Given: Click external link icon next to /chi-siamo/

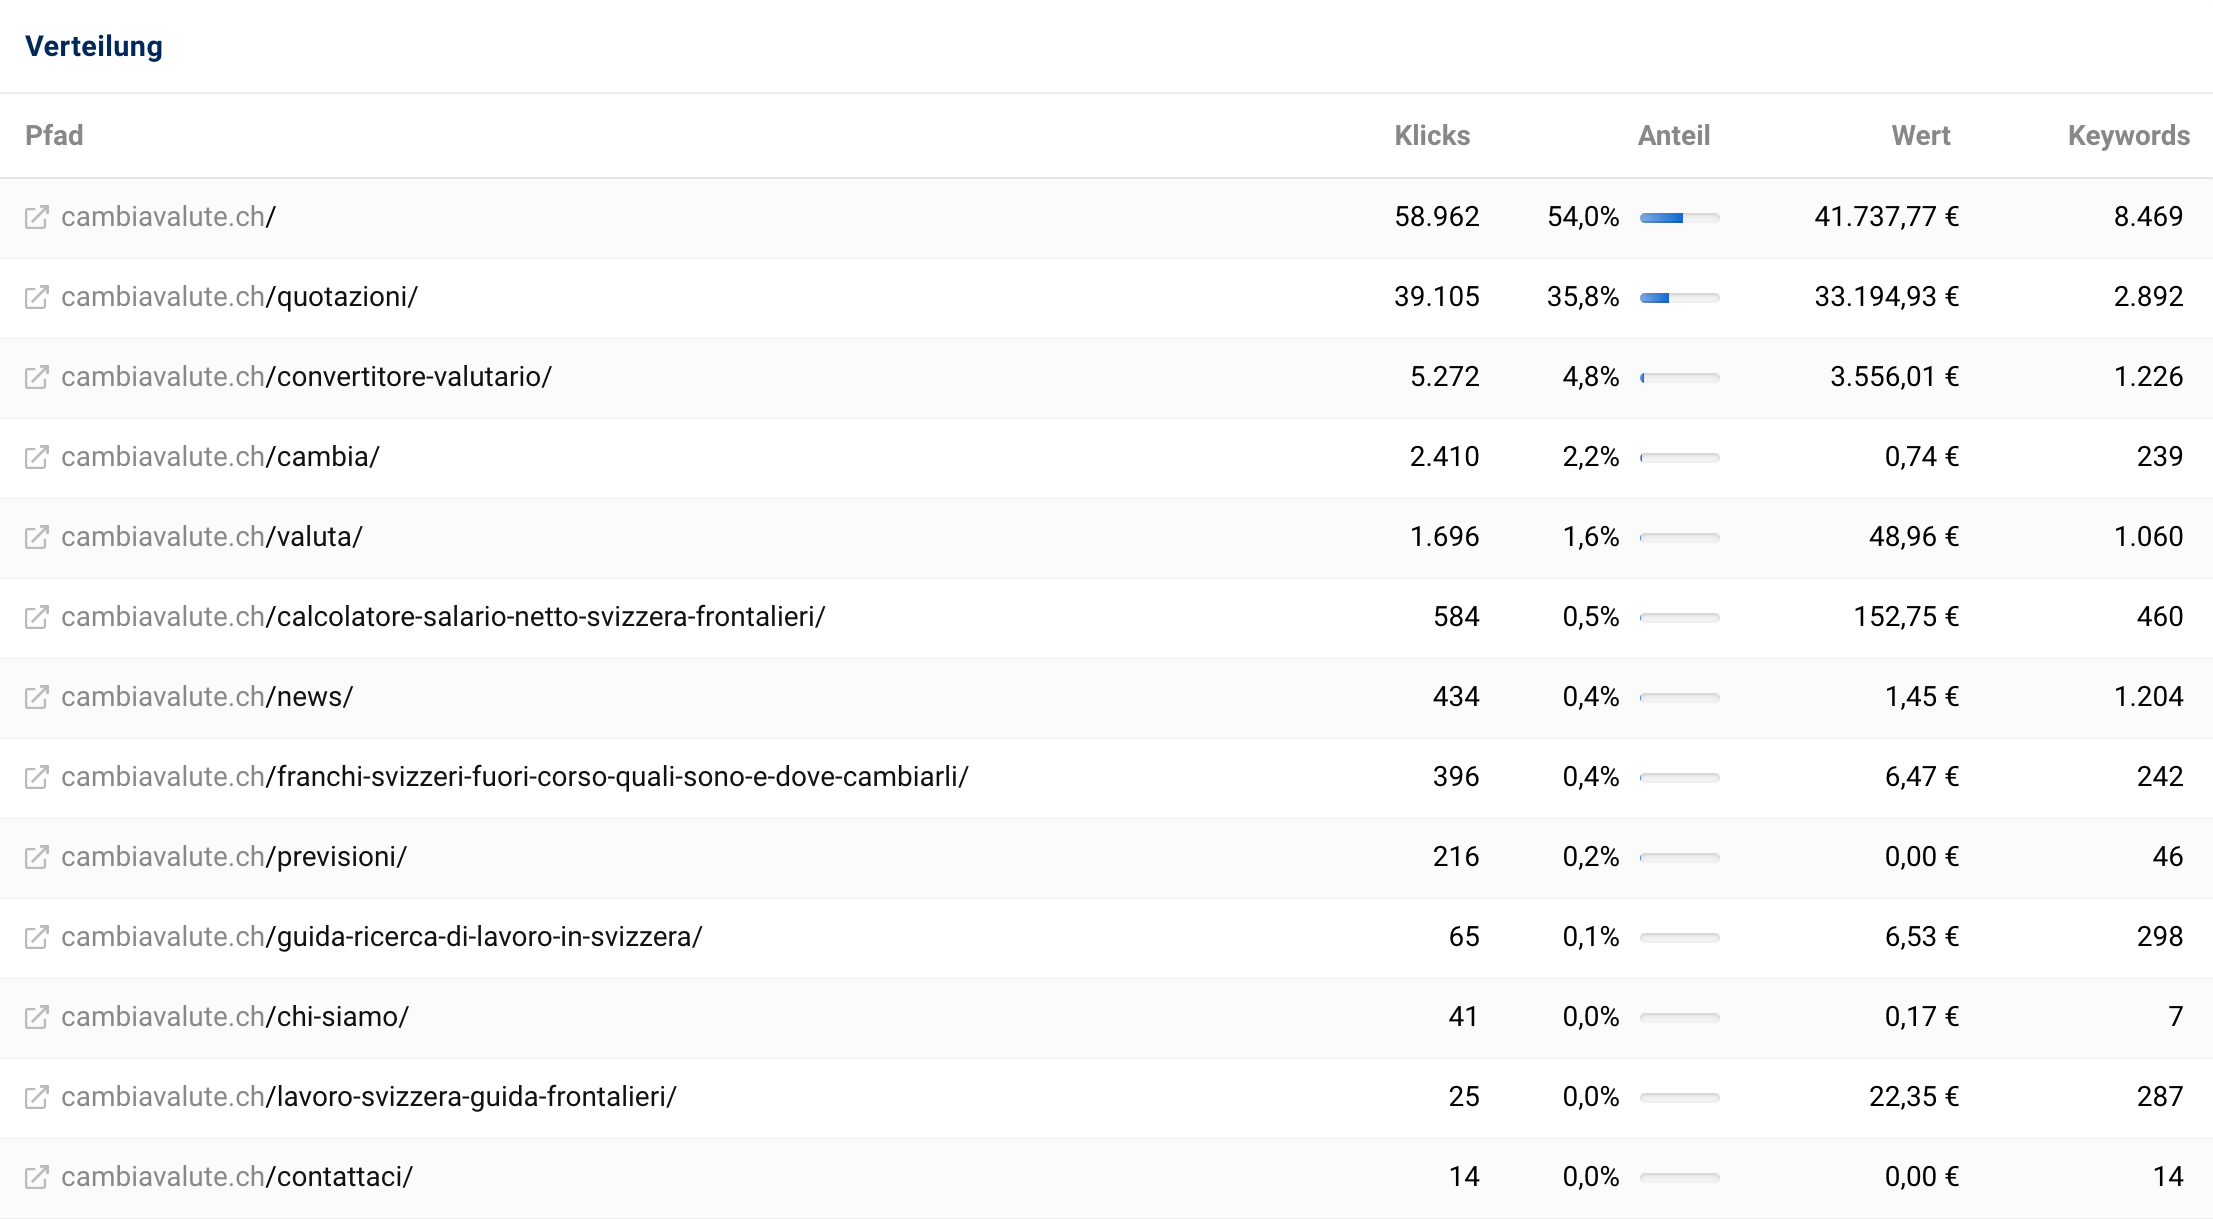Looking at the screenshot, I should point(36,1017).
